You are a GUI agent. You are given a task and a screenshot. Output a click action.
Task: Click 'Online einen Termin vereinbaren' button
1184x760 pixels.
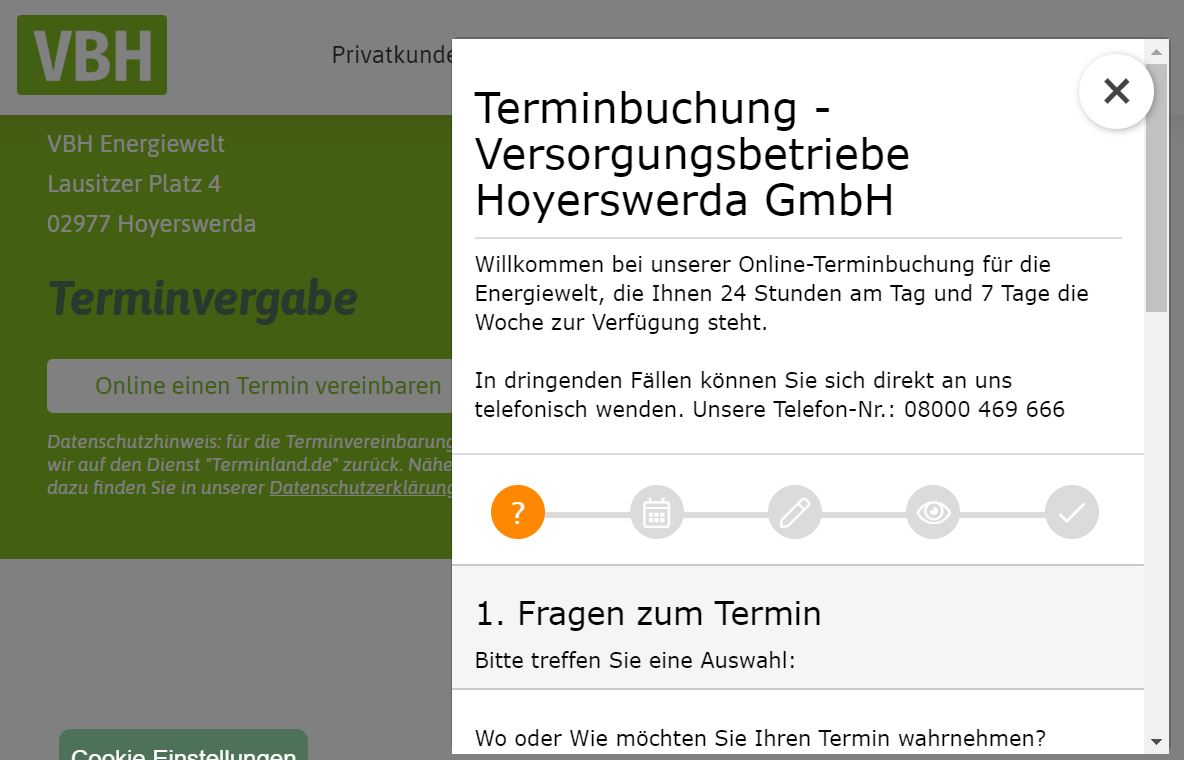pos(250,385)
